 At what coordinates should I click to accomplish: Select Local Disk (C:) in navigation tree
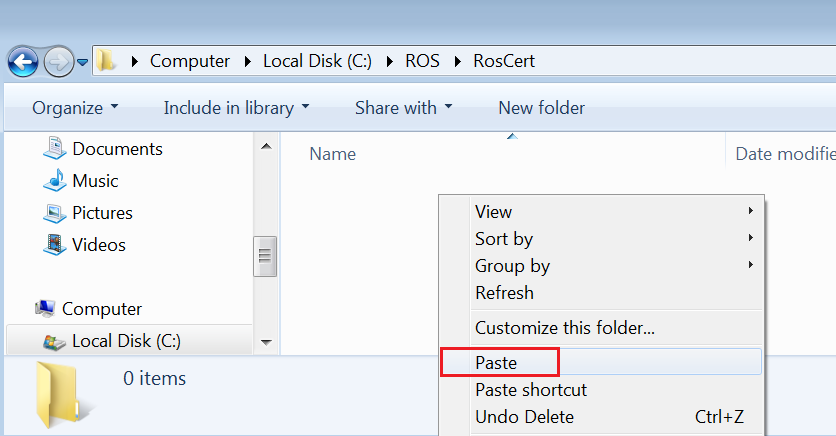(128, 341)
